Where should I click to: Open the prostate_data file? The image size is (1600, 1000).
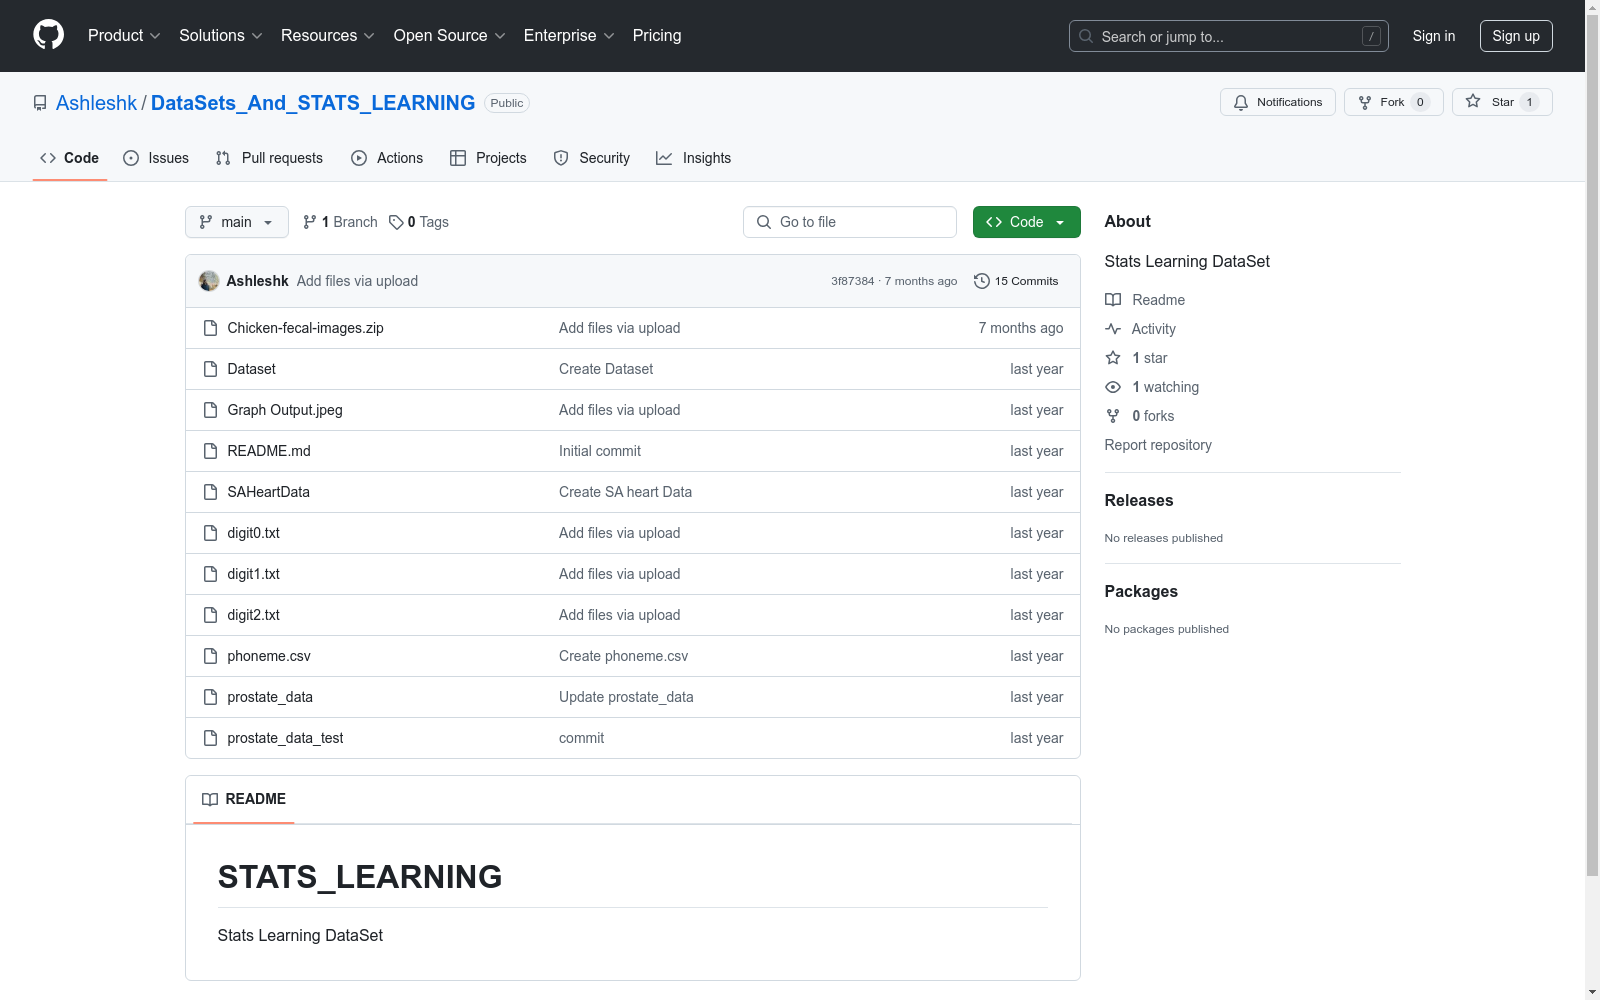[270, 697]
